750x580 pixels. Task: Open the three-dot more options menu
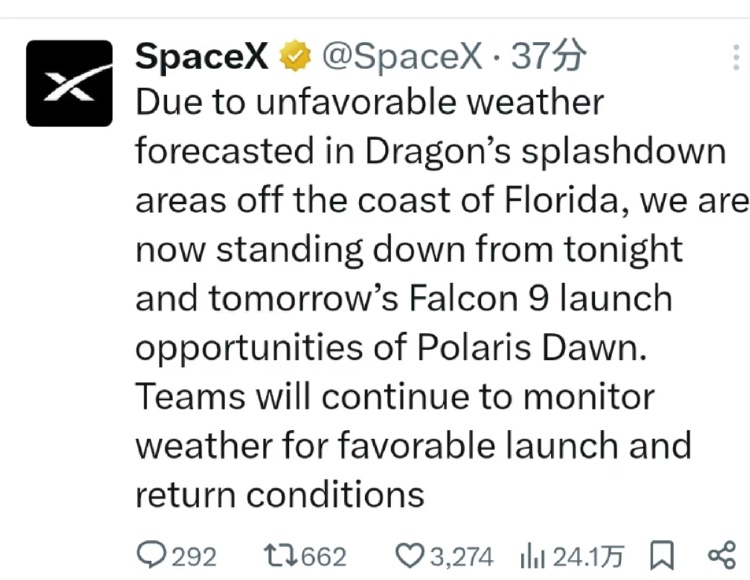pos(736,57)
